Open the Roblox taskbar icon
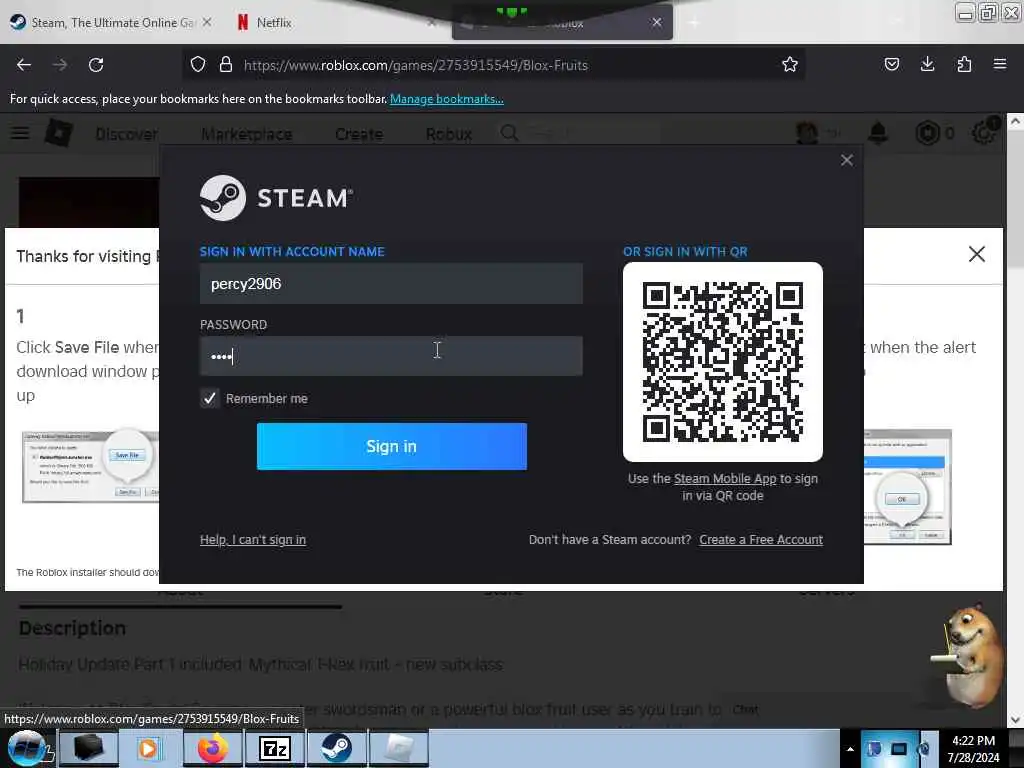 coord(399,748)
